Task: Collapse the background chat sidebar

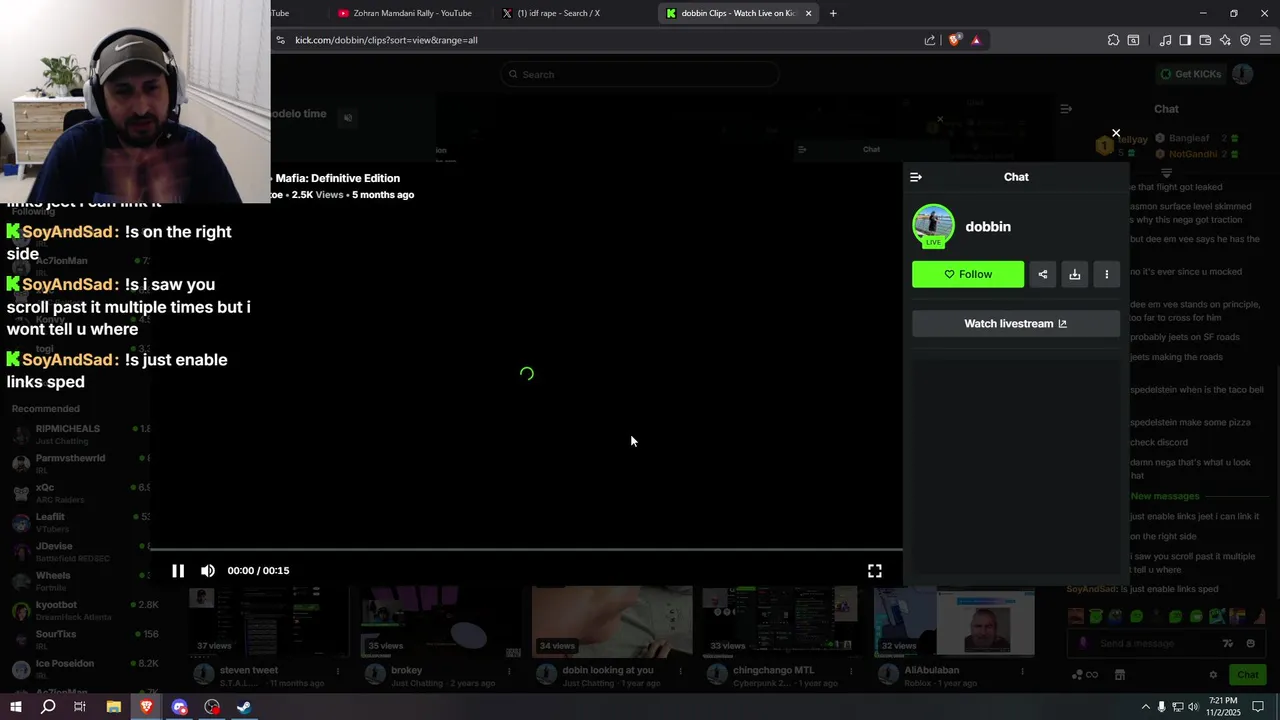Action: click(x=1066, y=109)
